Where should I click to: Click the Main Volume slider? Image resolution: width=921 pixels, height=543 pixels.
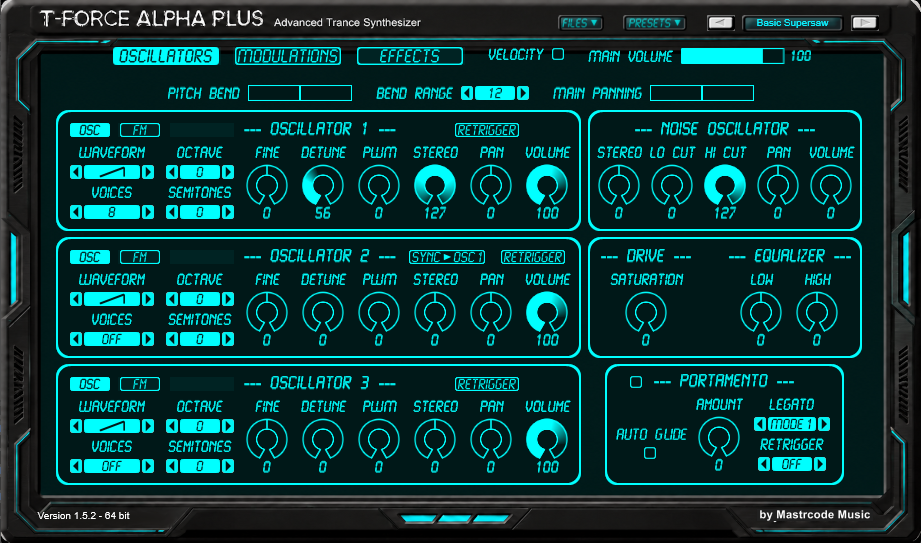(732, 56)
